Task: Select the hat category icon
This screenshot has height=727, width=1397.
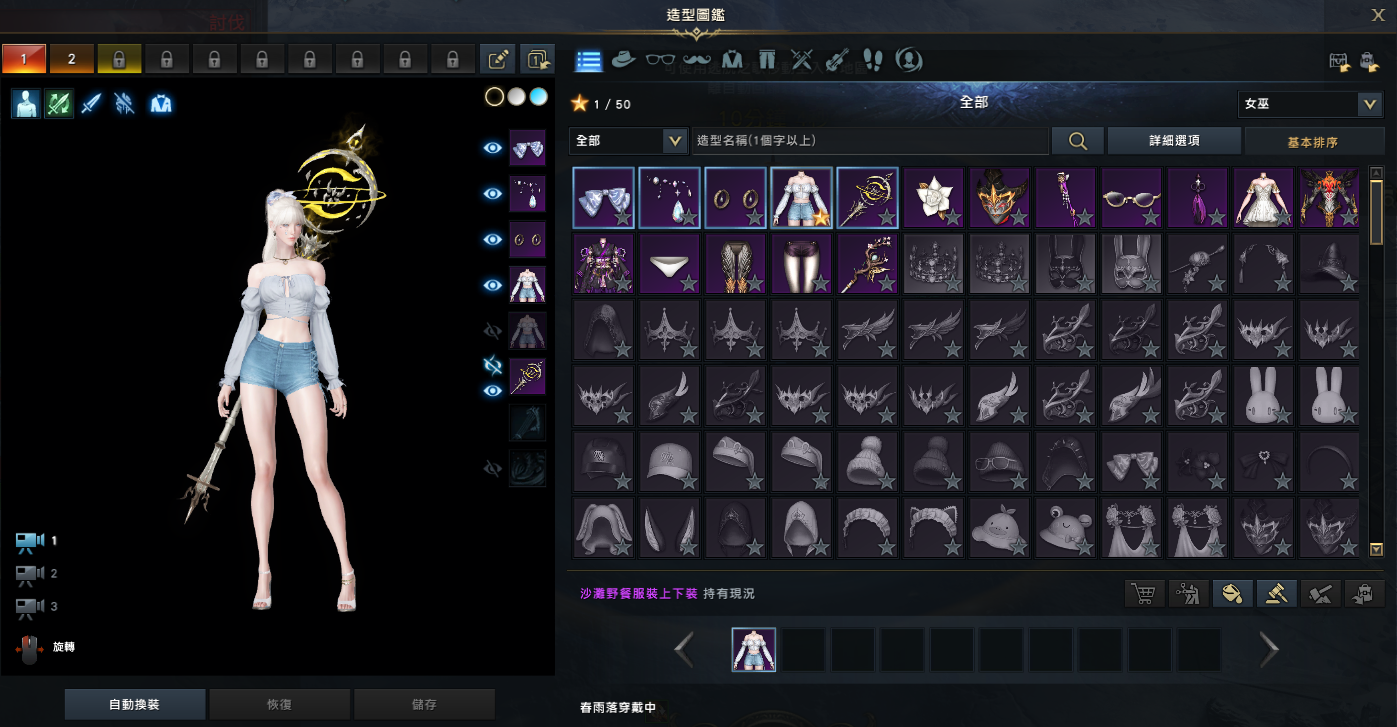Action: [x=624, y=60]
